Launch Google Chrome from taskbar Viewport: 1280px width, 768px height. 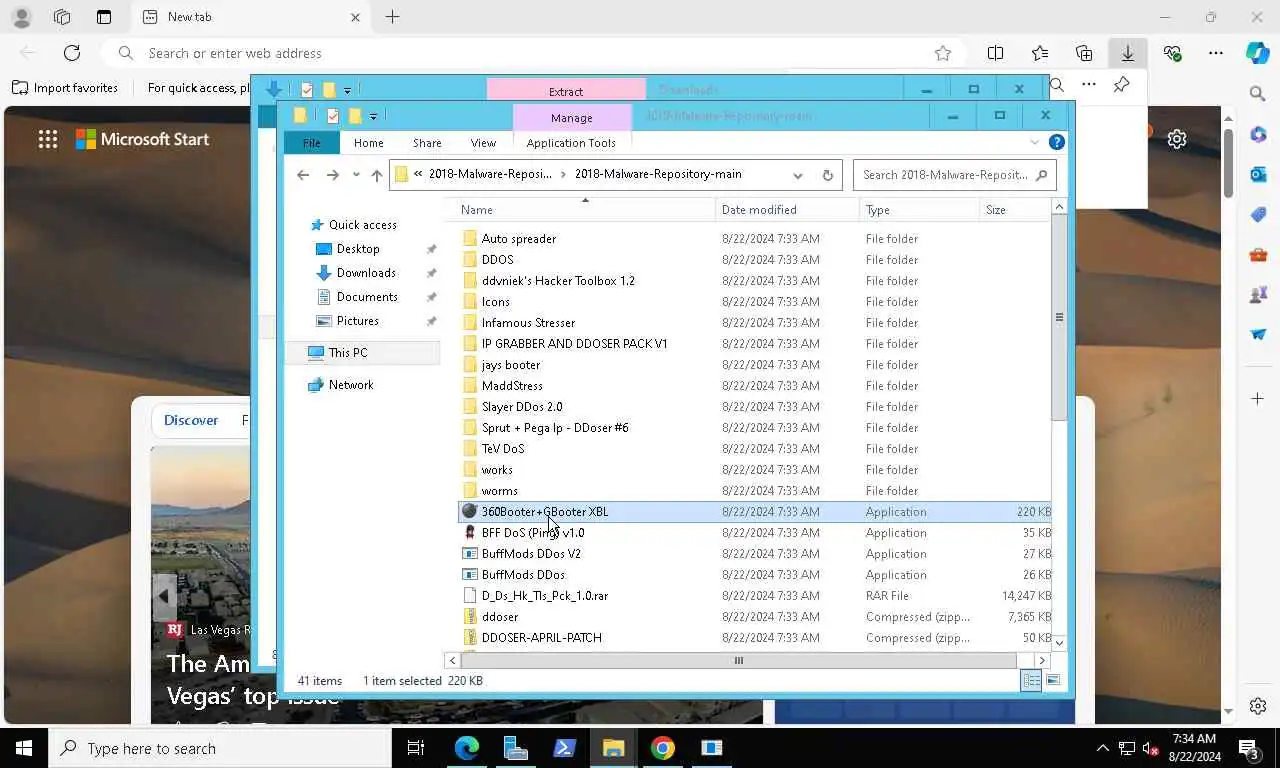tap(663, 748)
